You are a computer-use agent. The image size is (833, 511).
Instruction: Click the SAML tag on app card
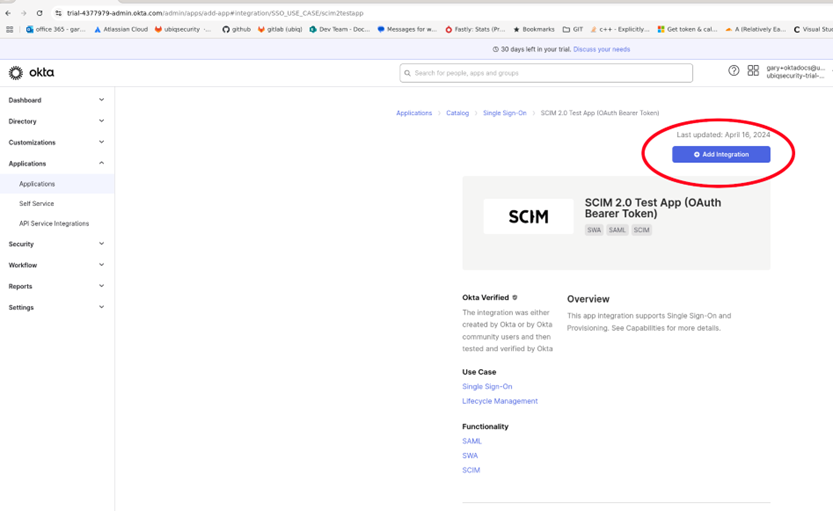tap(617, 230)
